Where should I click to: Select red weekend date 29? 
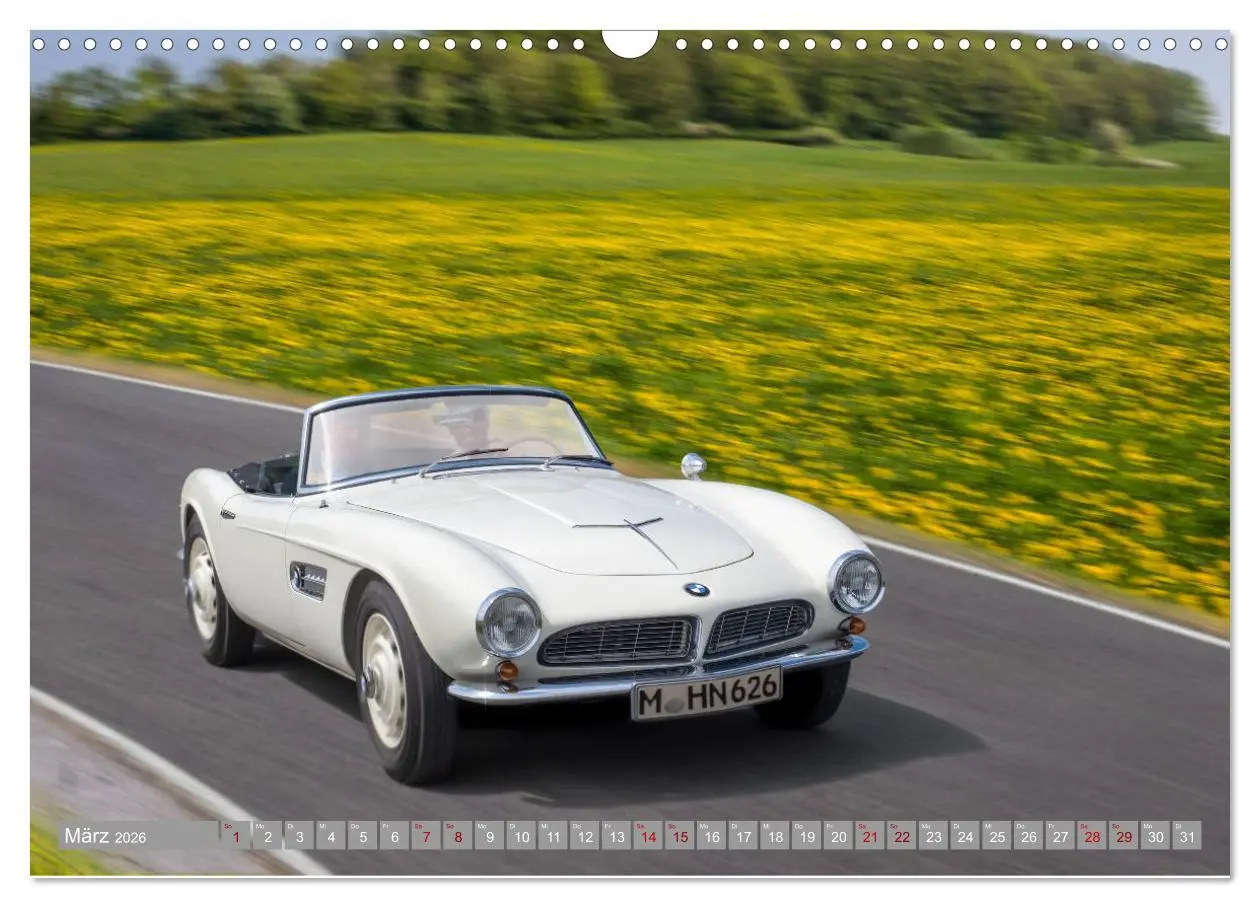point(1124,836)
